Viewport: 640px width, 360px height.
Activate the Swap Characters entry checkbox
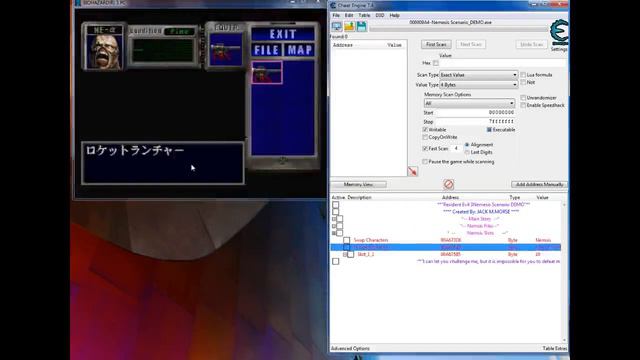(347, 240)
